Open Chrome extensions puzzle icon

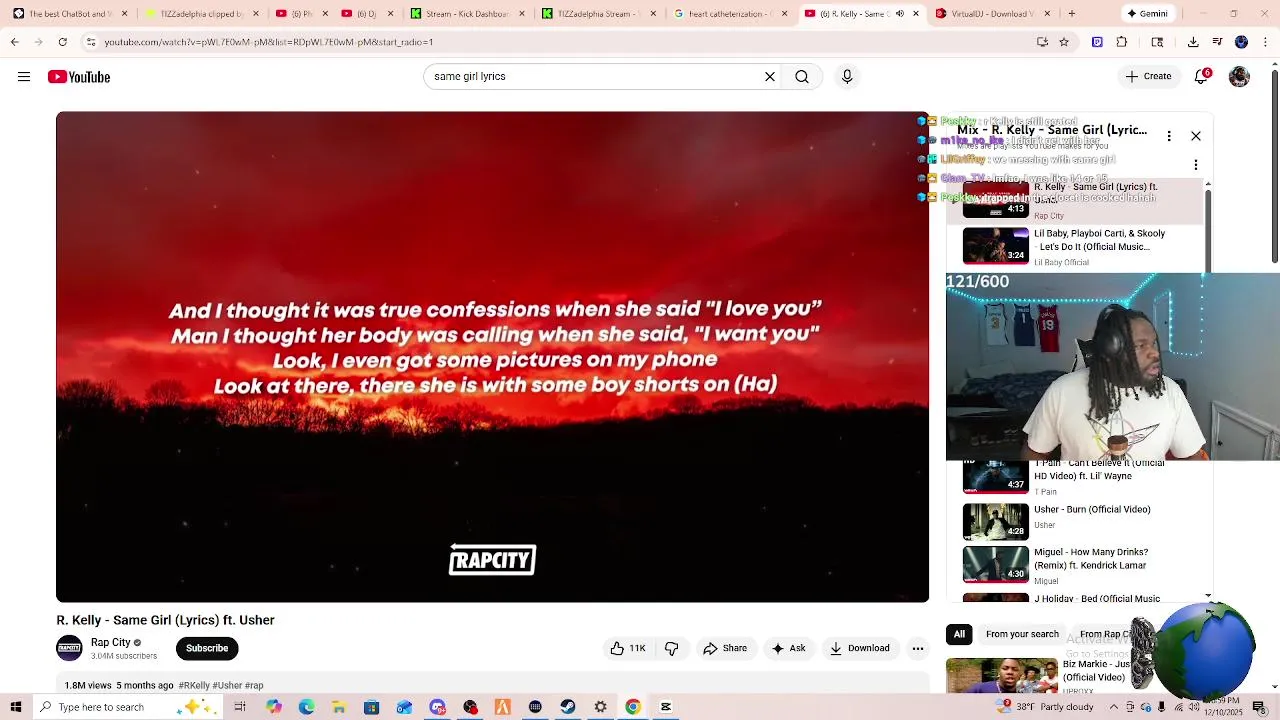(x=1122, y=42)
